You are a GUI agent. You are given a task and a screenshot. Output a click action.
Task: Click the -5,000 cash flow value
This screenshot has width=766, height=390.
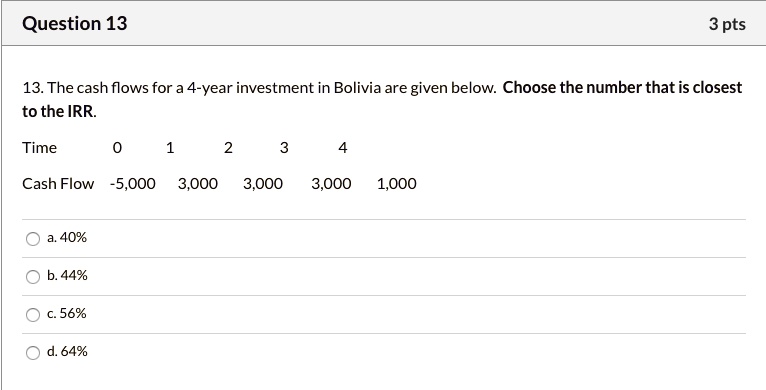pyautogui.click(x=133, y=184)
